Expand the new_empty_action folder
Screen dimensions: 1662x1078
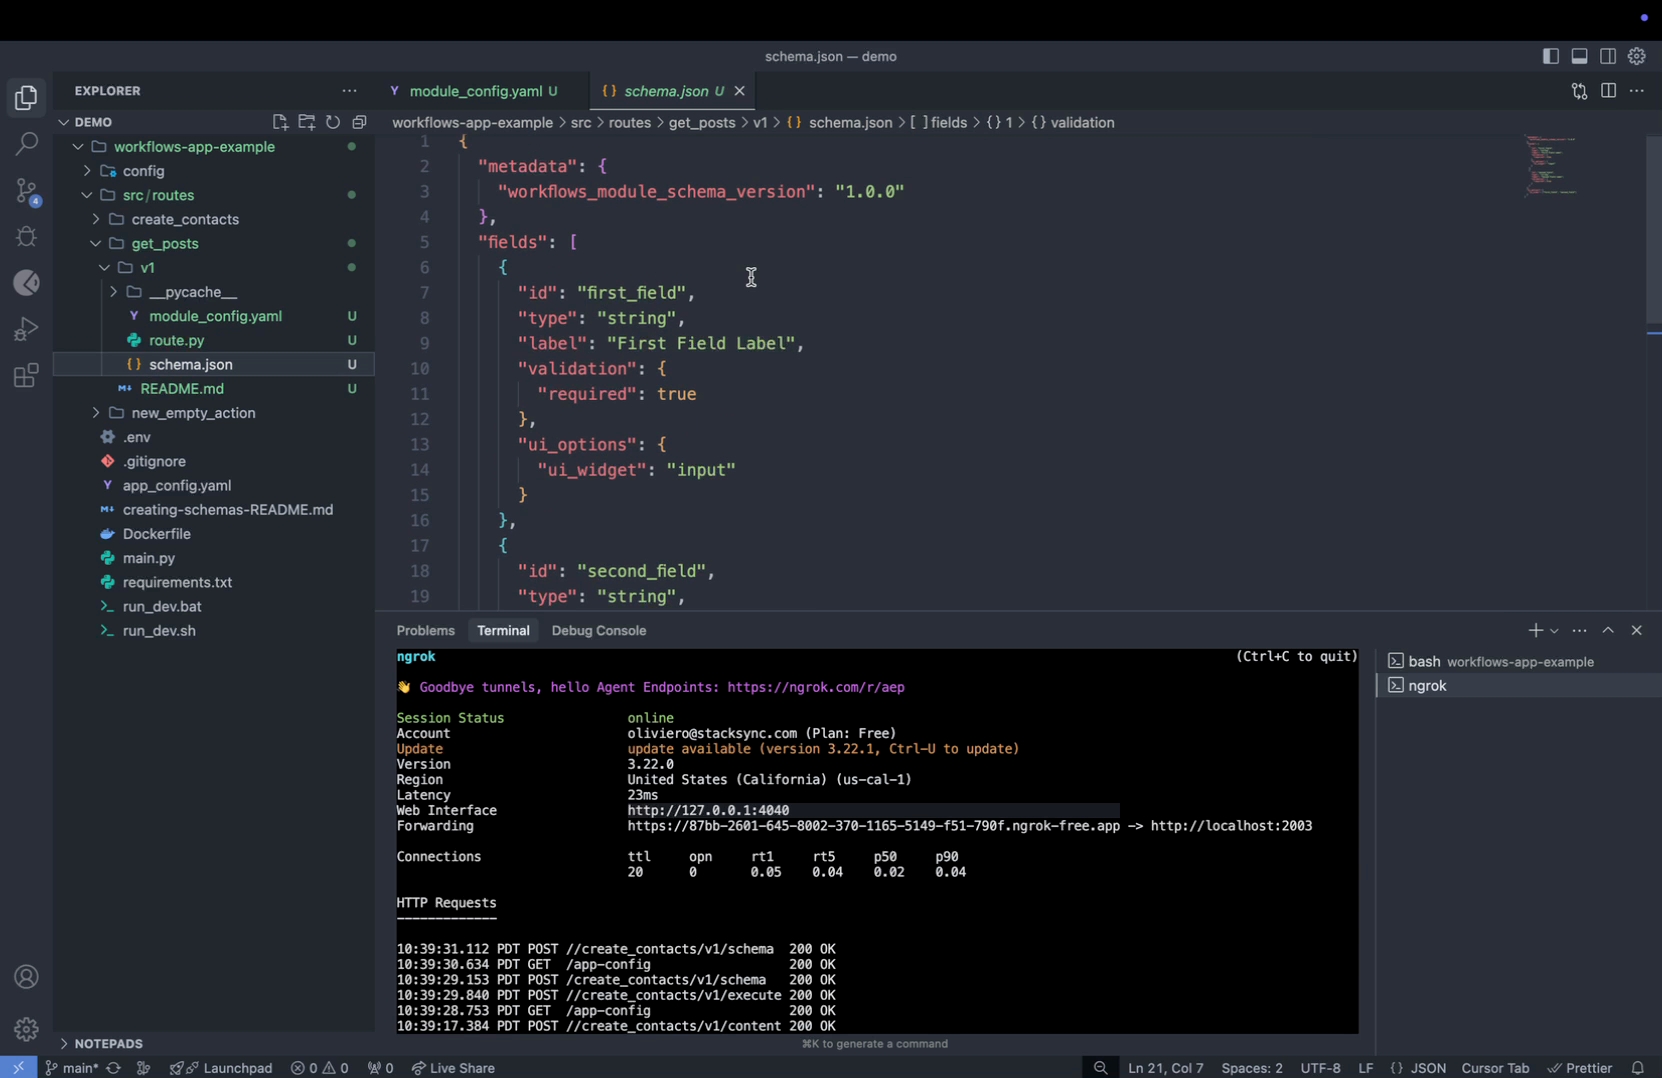(193, 413)
